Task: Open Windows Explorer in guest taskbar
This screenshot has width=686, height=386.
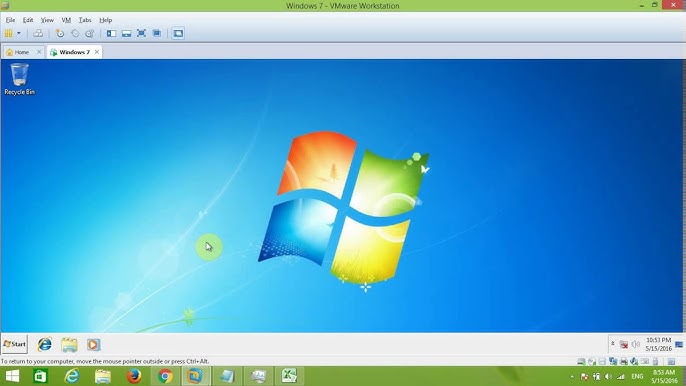Action: 69,344
